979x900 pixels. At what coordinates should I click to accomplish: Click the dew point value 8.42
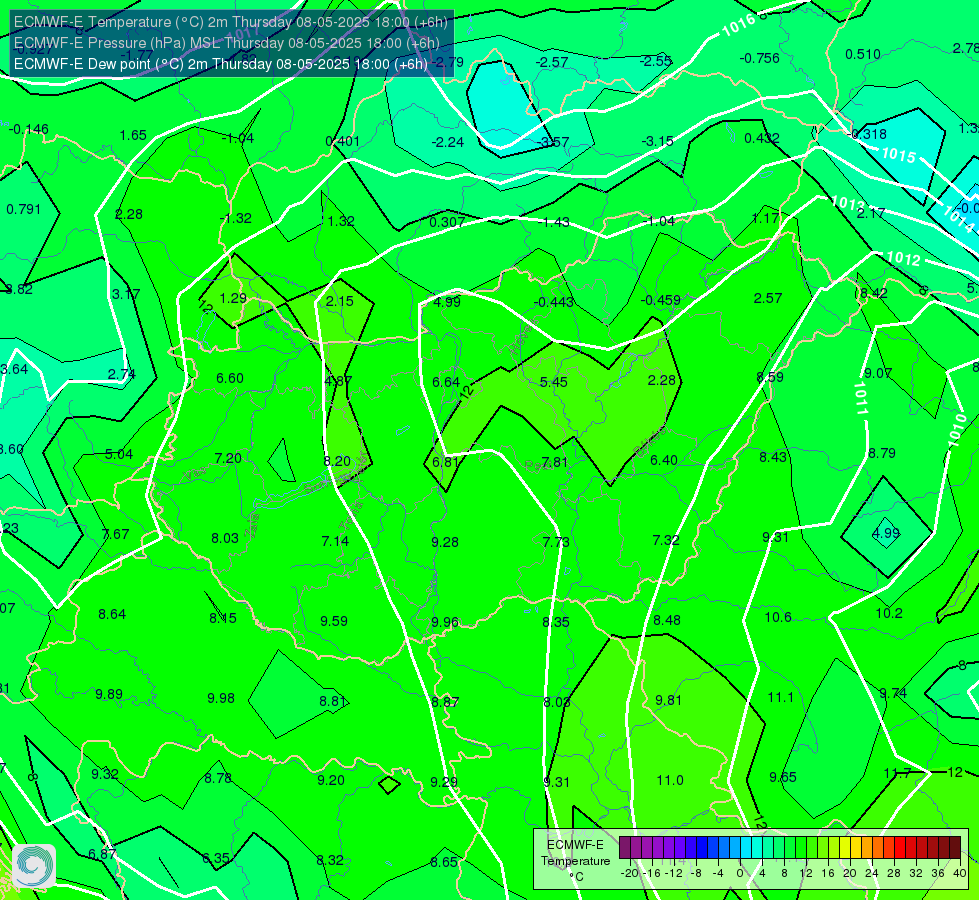[x=873, y=294]
